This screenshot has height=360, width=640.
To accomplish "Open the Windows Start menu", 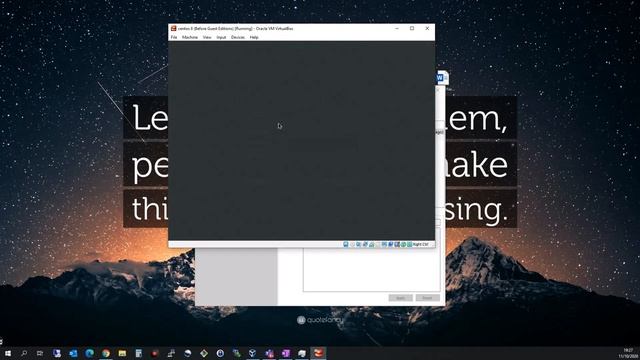I will [8, 353].
